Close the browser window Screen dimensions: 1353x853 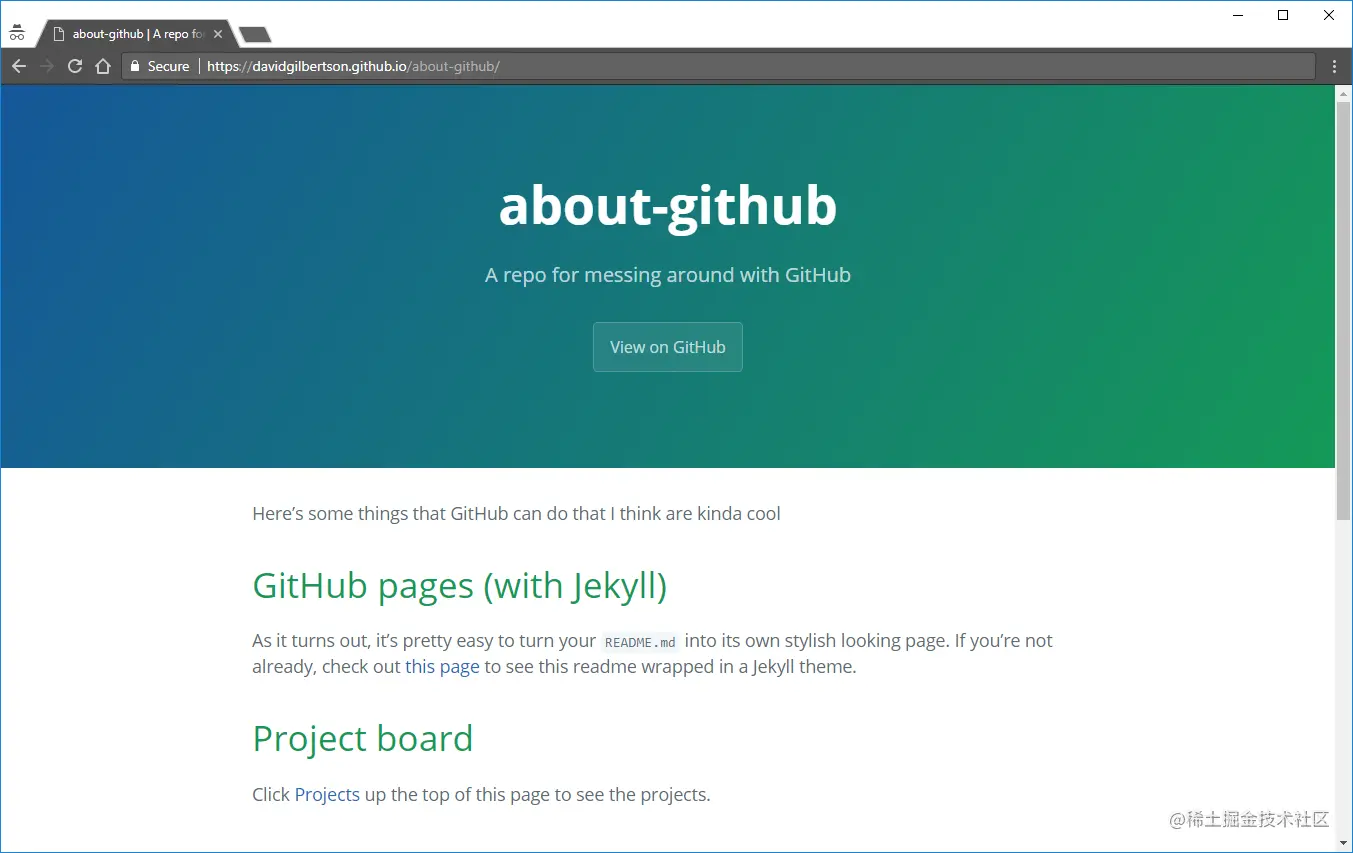(1329, 15)
